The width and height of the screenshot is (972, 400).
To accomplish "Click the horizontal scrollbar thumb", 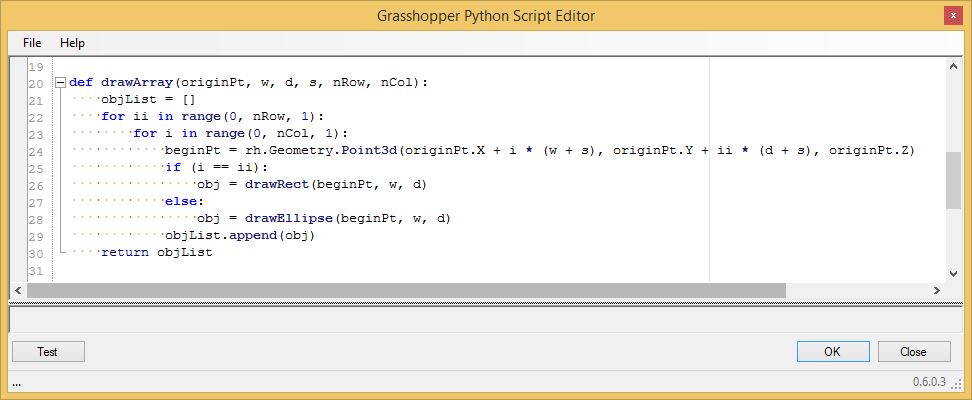I will click(x=406, y=290).
